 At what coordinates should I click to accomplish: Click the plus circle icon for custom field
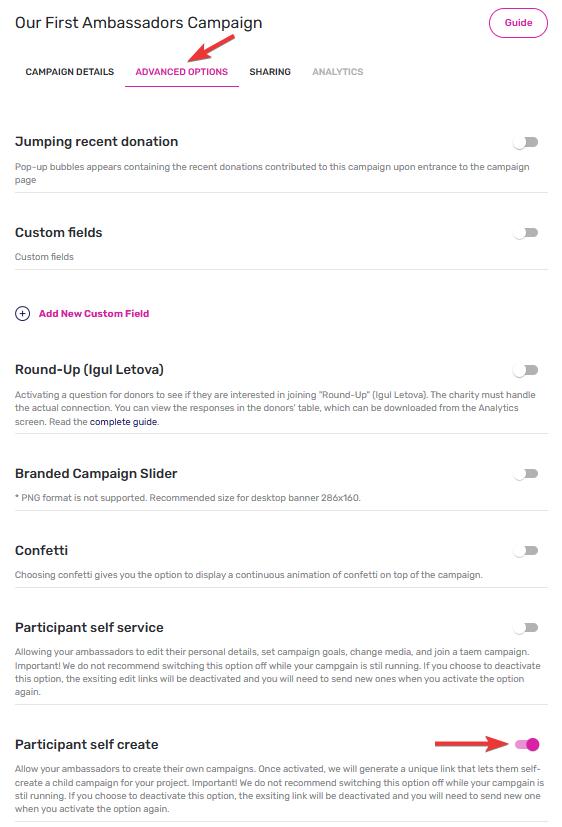pos(22,314)
